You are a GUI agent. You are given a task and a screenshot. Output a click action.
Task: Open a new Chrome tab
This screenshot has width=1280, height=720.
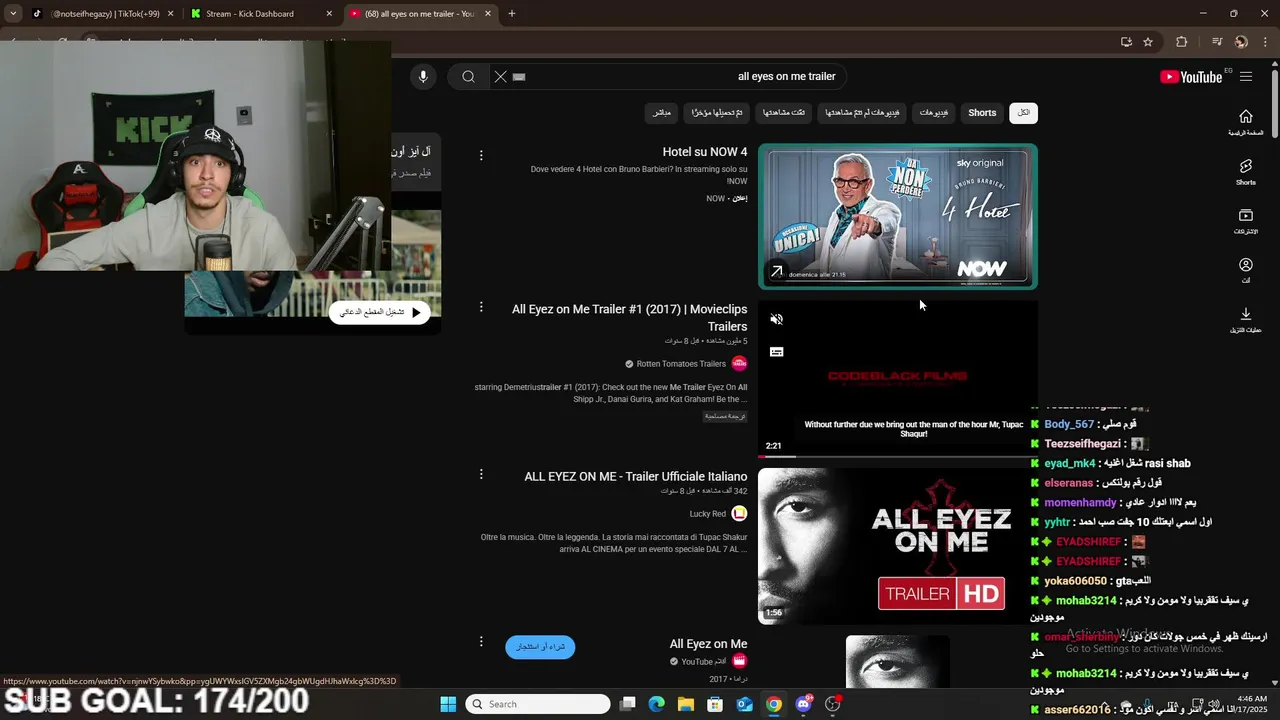[512, 14]
